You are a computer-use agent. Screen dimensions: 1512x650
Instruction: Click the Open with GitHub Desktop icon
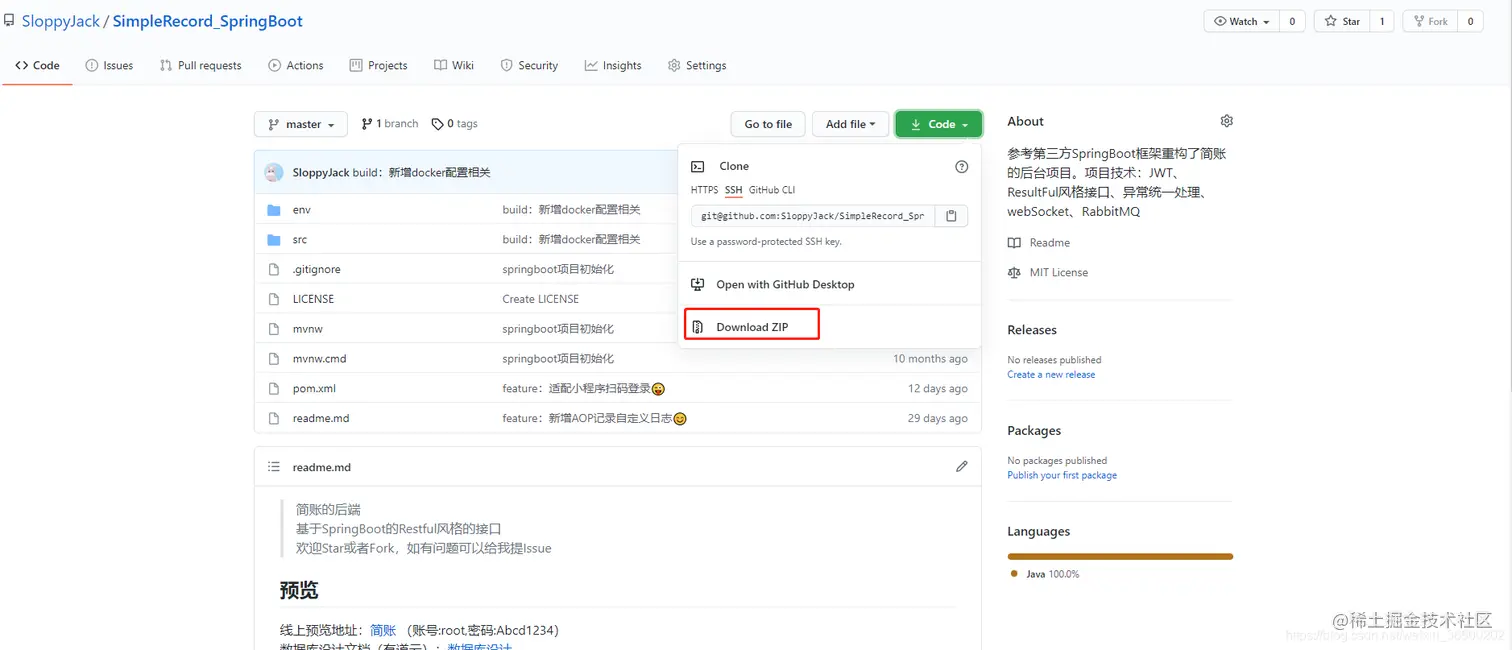click(698, 285)
